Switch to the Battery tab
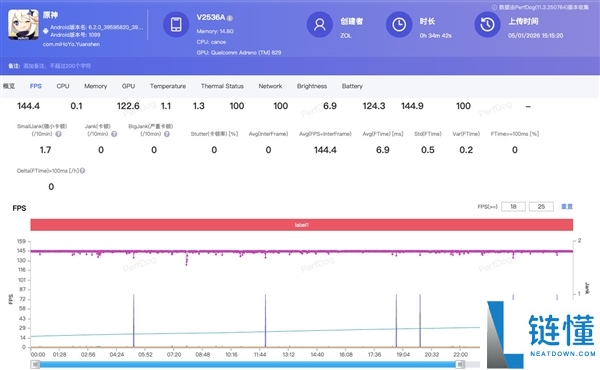This screenshot has width=600, height=370. (352, 86)
